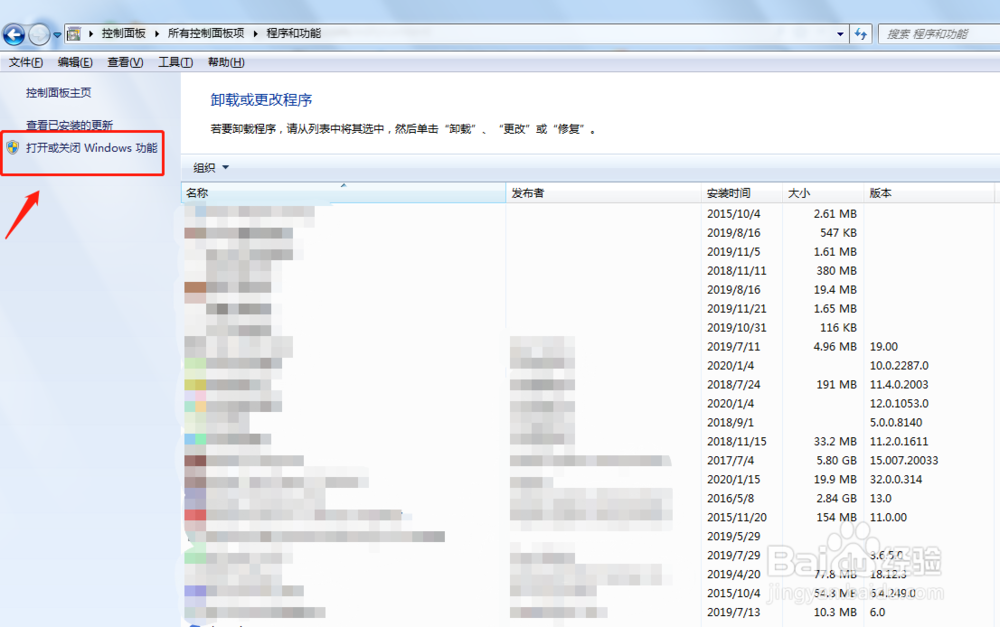Open the 工具(T) menu
This screenshot has height=627, width=1000.
[x=175, y=62]
